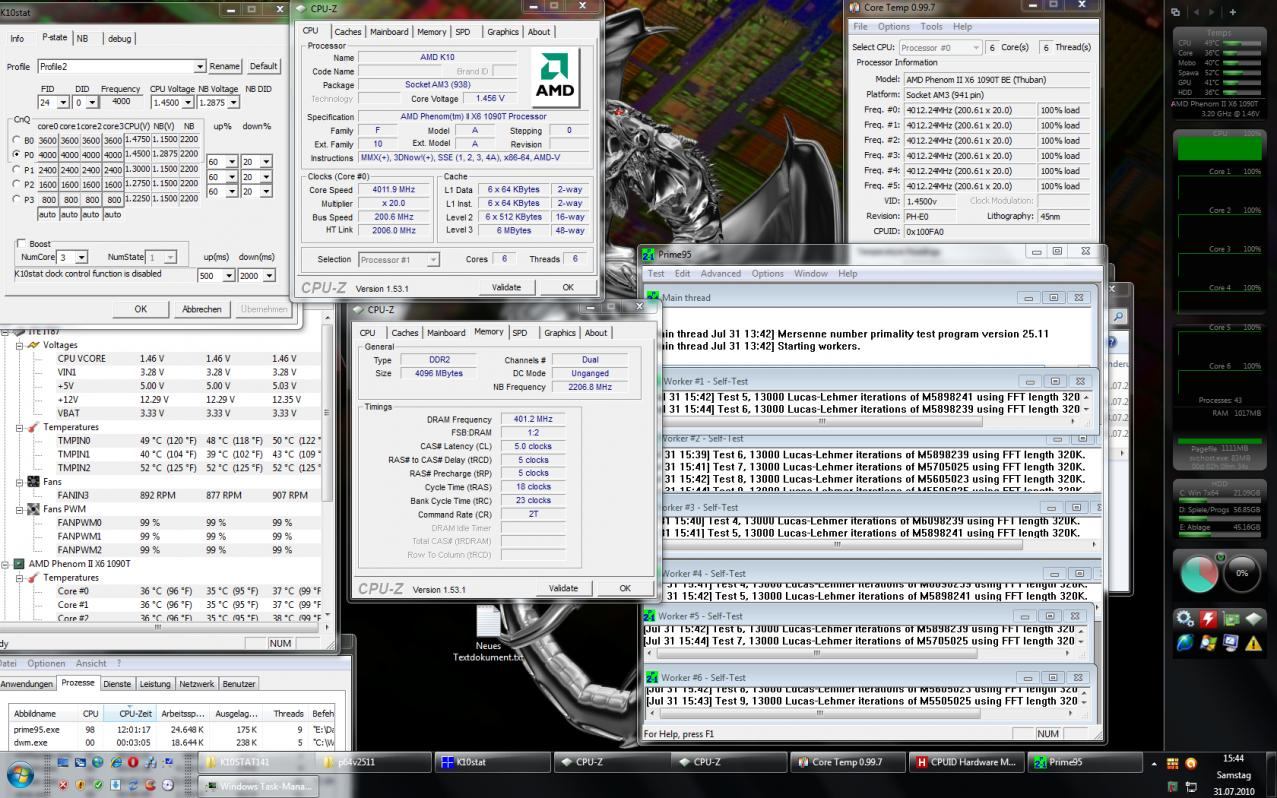Open green circuit board launcher icon
Viewport: 1277px width, 798px height.
(1232, 617)
